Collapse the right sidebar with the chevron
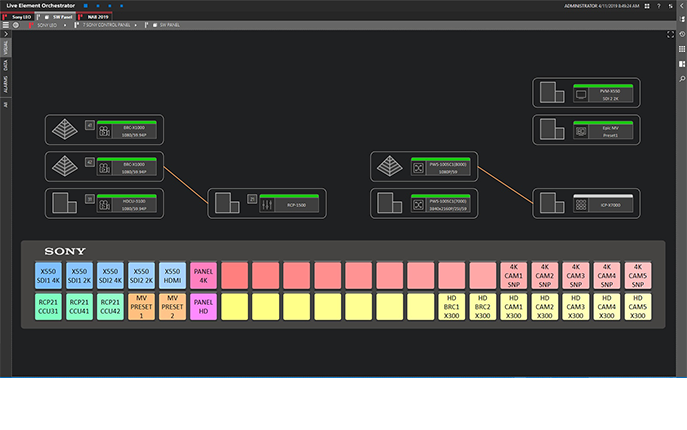 682,6
